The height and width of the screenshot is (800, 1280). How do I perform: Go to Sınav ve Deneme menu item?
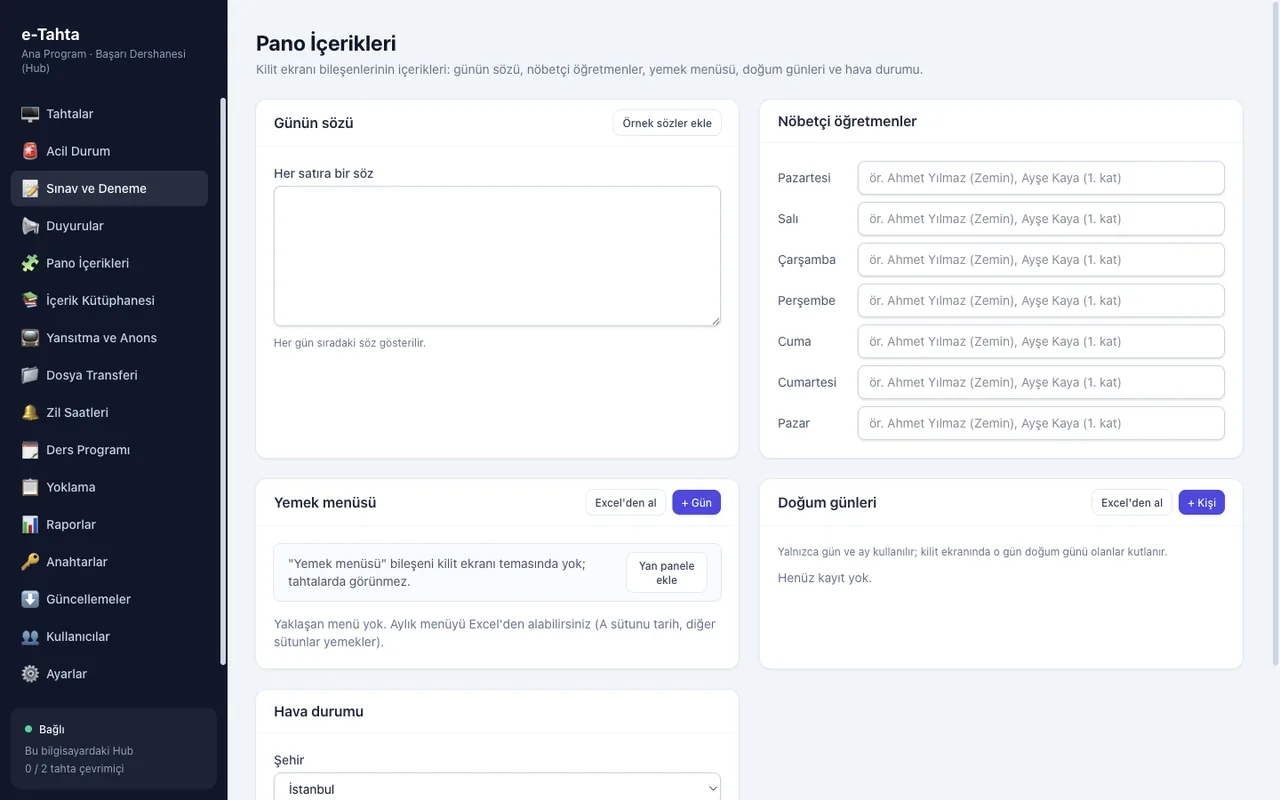pyautogui.click(x=109, y=188)
